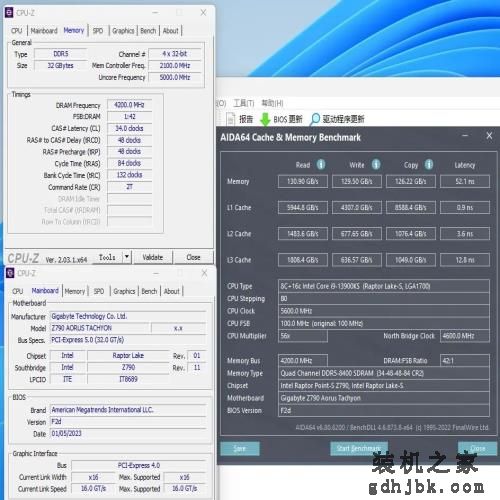Open Graphics tab in top CPU-Z window
500x500 pixels.
pyautogui.click(x=123, y=31)
